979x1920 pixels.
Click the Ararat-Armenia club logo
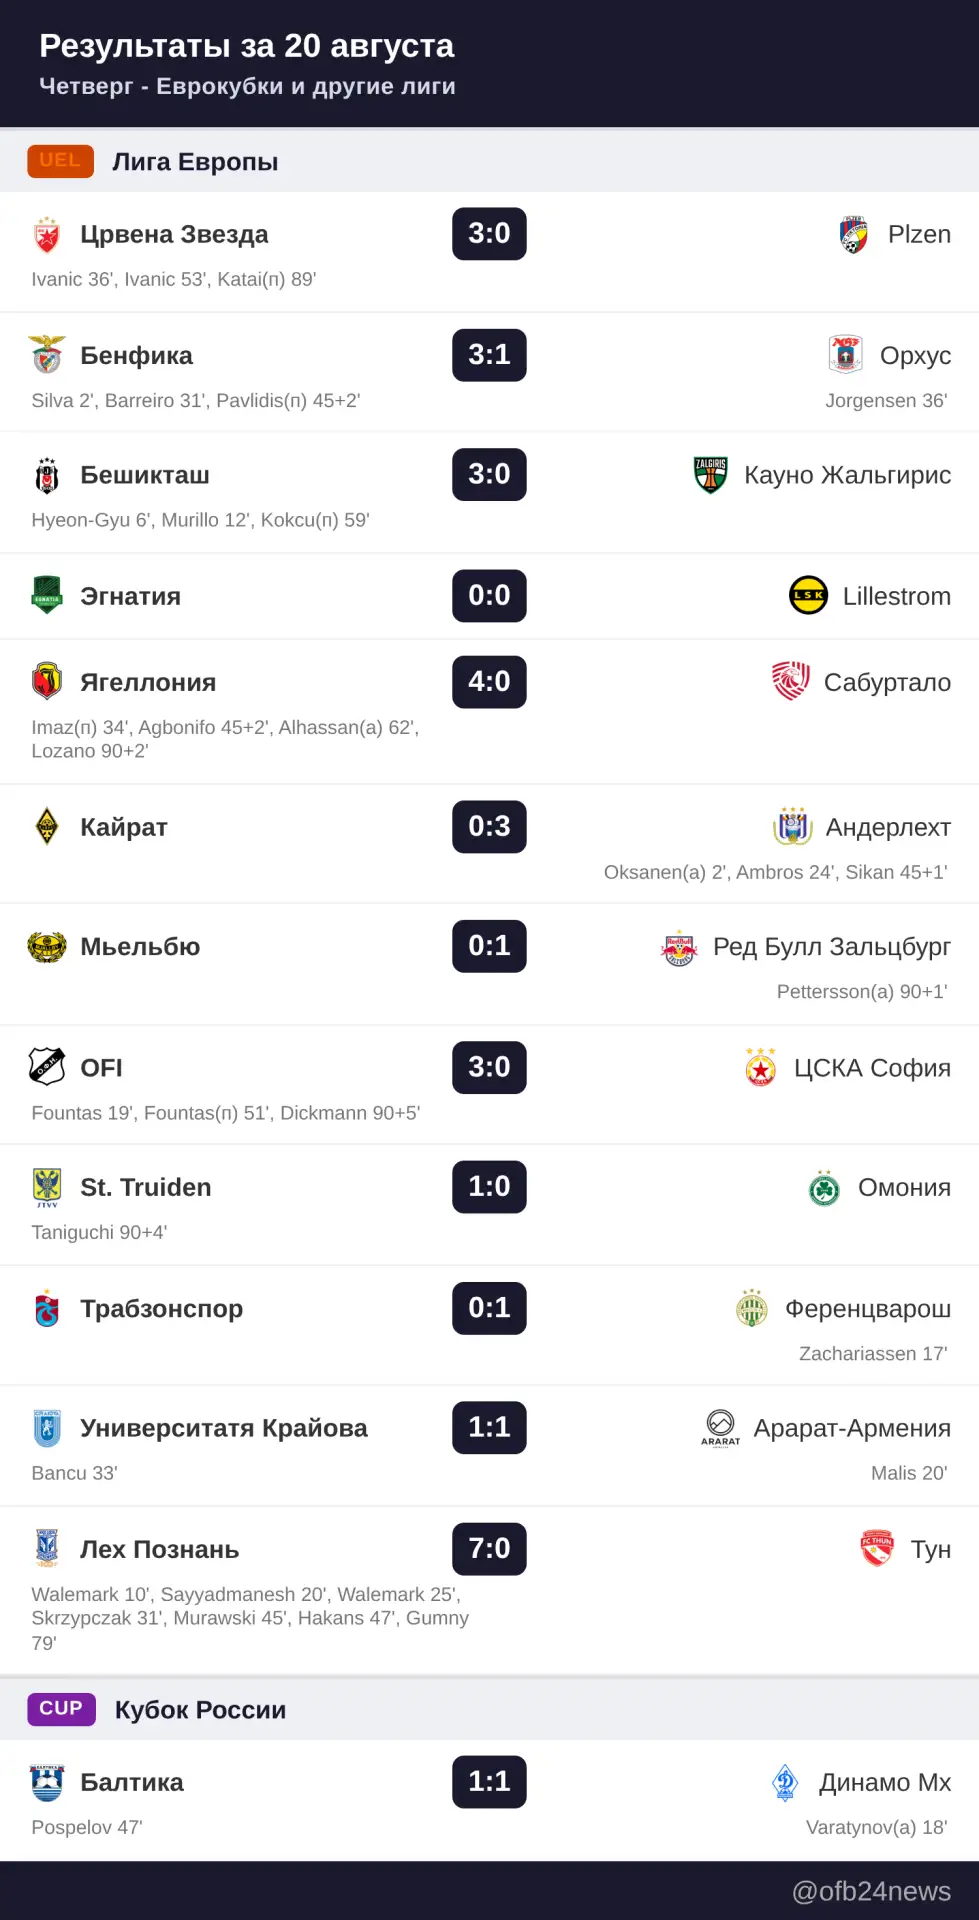coord(720,1428)
